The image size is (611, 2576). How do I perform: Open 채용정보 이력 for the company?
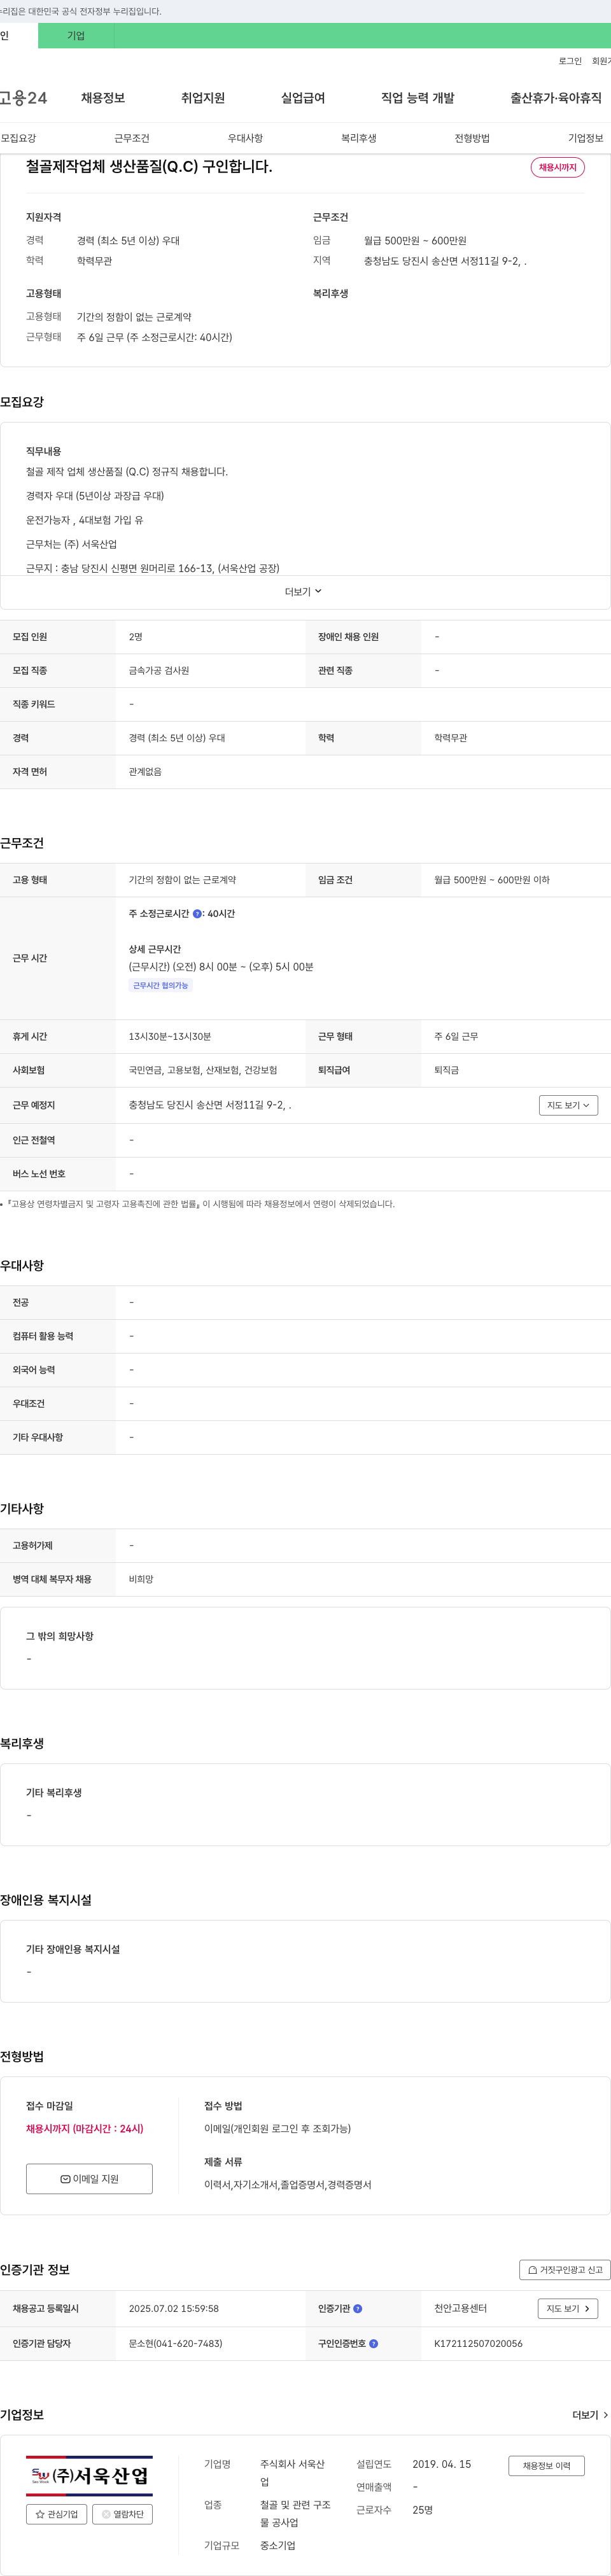pos(546,2466)
